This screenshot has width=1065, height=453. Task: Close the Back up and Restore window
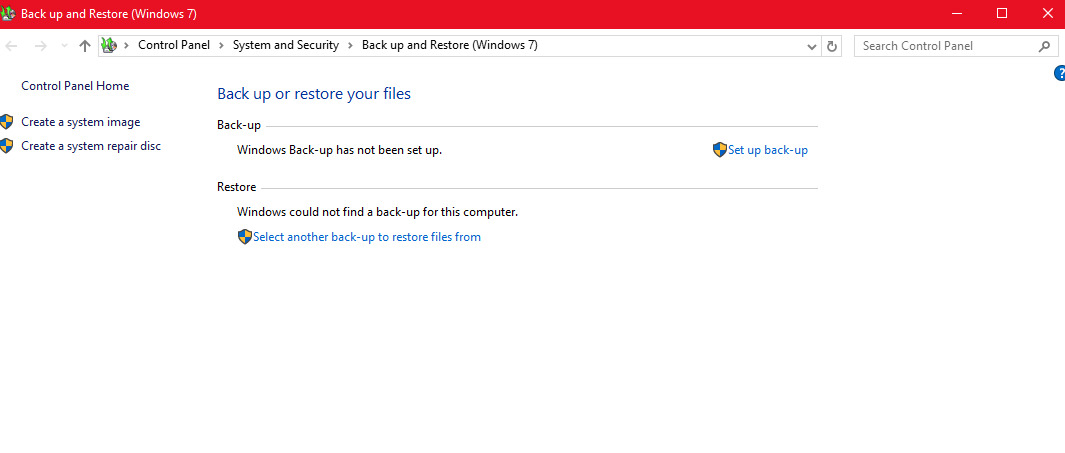(1047, 14)
